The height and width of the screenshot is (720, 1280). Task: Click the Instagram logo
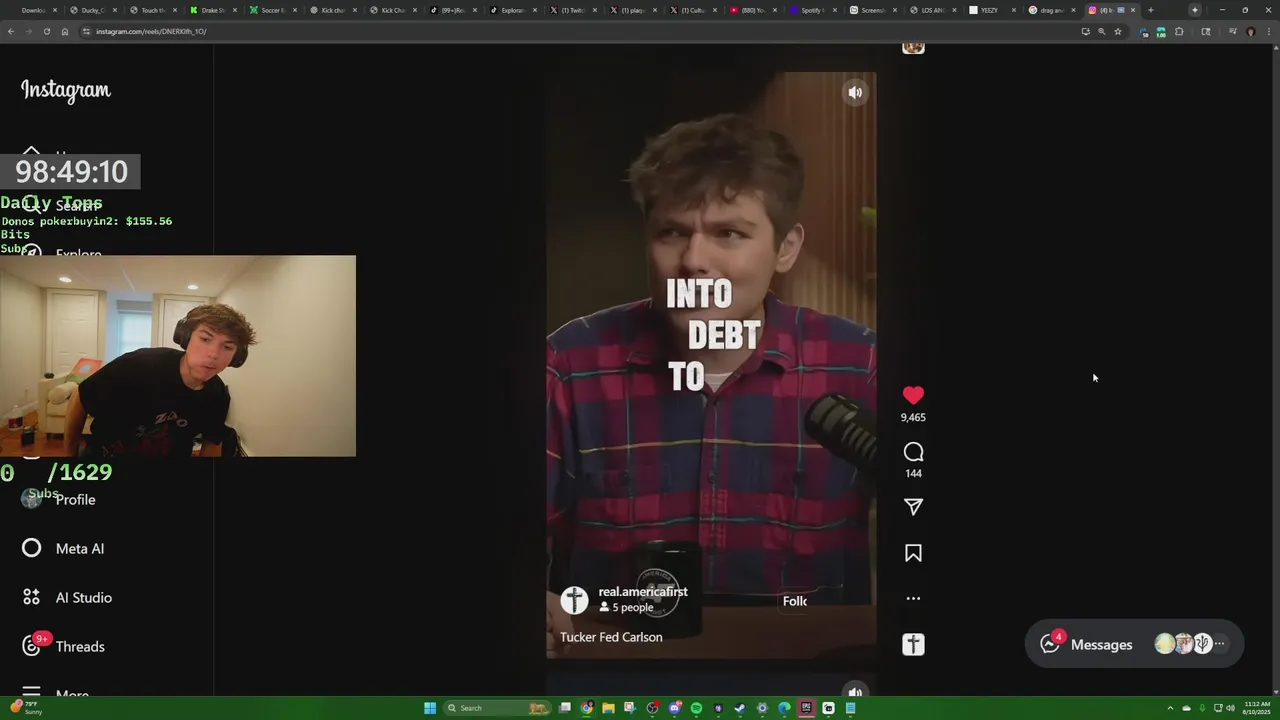pyautogui.click(x=66, y=90)
